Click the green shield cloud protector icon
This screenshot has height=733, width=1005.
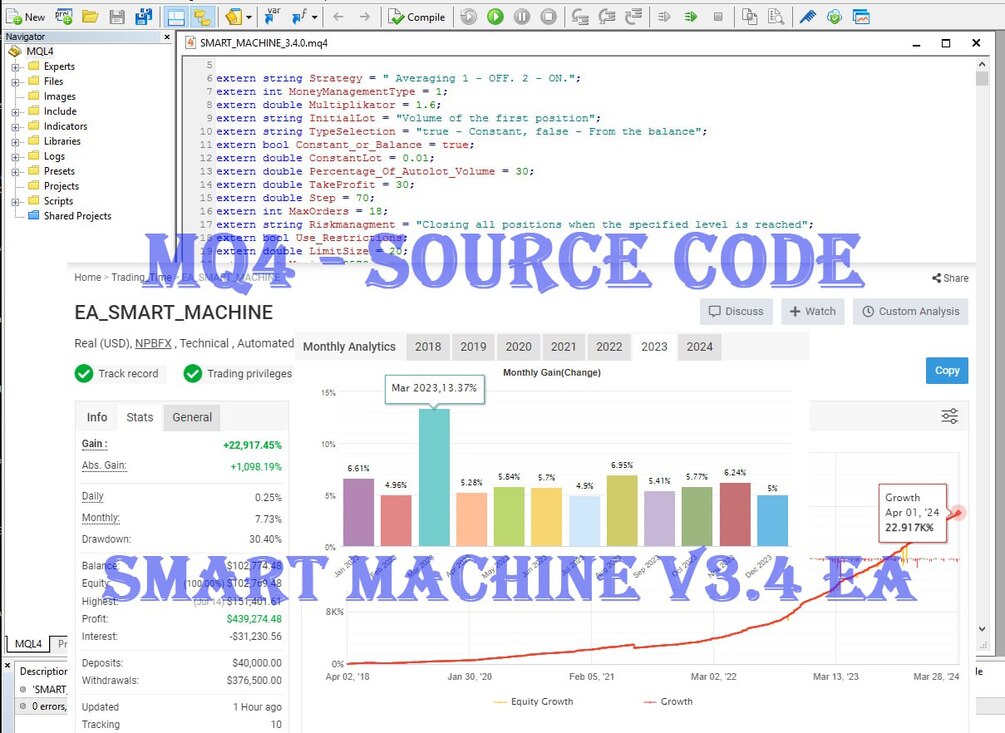tap(834, 17)
